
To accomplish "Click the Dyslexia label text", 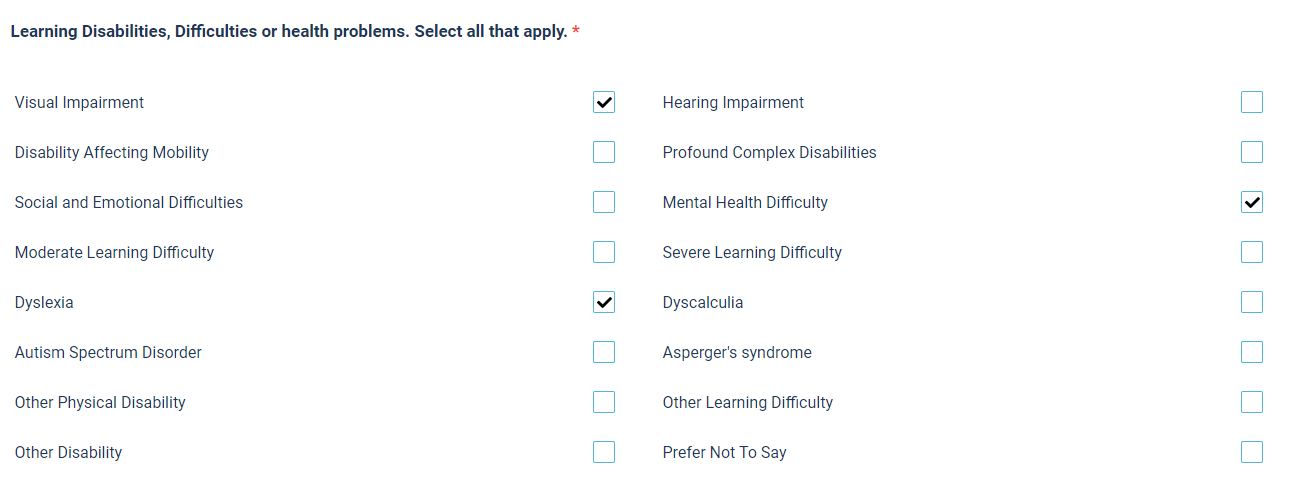I will pos(44,303).
